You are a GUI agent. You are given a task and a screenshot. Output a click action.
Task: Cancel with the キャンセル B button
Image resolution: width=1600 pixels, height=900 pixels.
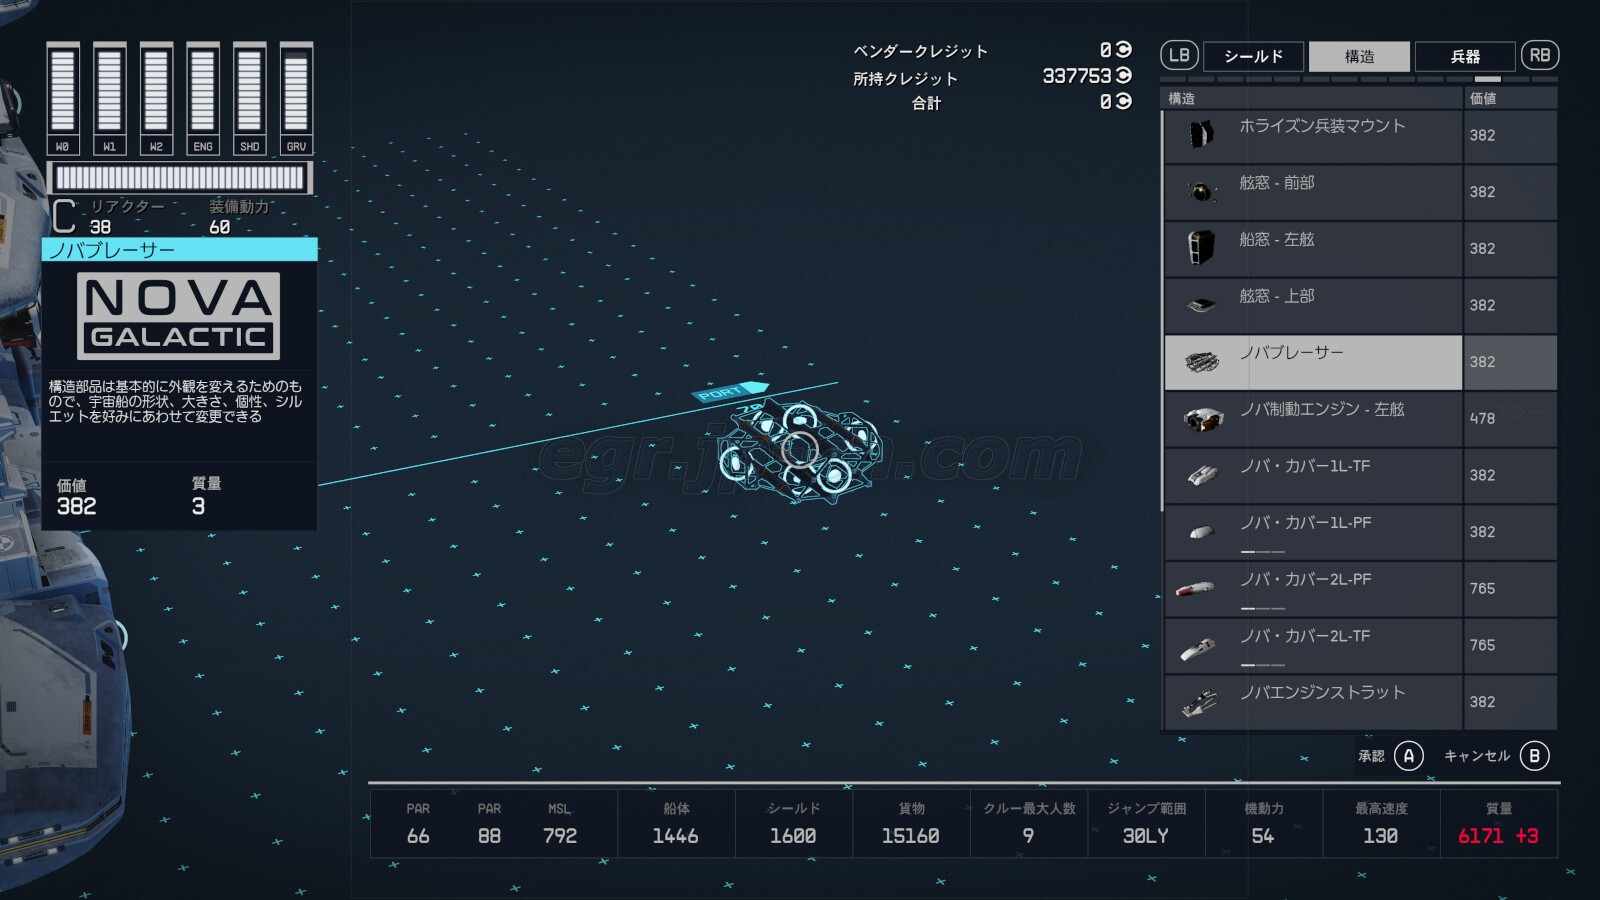coord(1534,756)
